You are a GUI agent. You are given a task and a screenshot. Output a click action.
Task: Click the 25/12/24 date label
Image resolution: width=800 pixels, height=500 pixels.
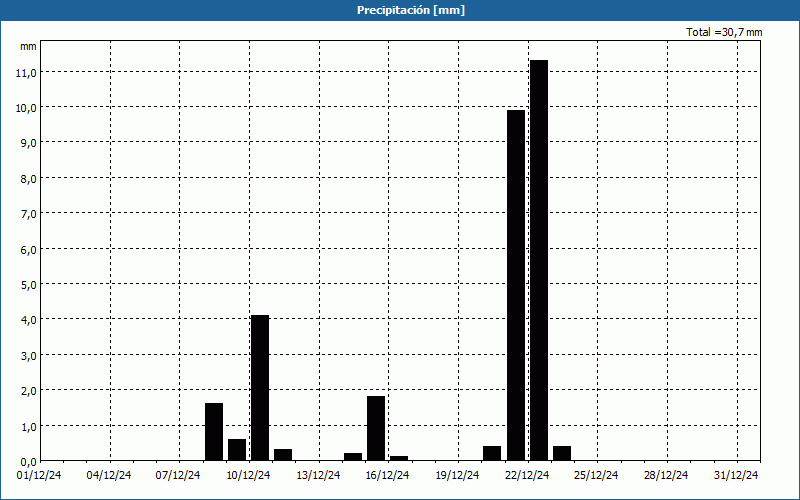point(596,476)
